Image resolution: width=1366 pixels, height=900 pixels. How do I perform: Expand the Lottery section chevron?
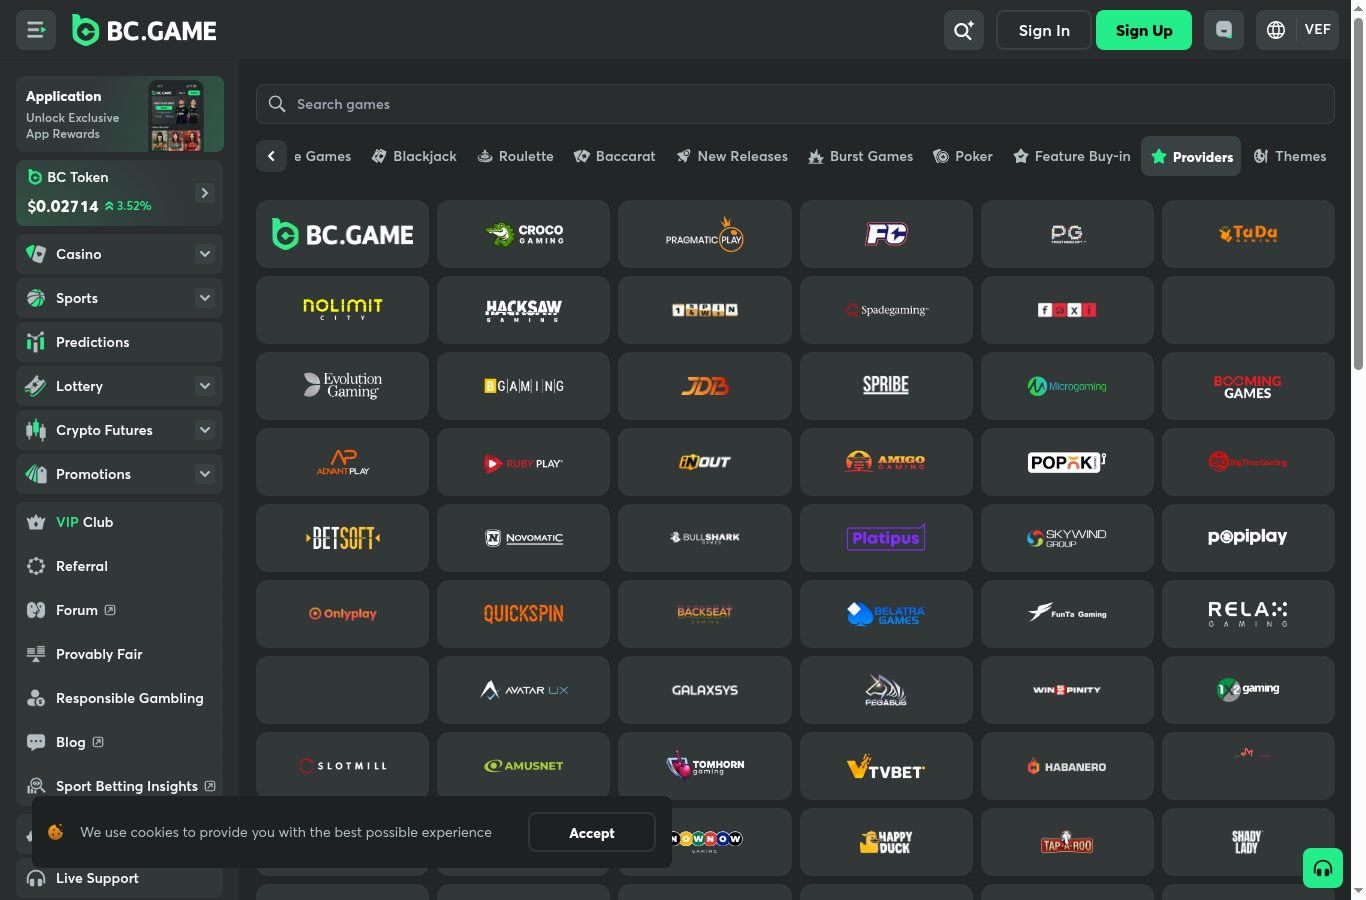click(205, 386)
